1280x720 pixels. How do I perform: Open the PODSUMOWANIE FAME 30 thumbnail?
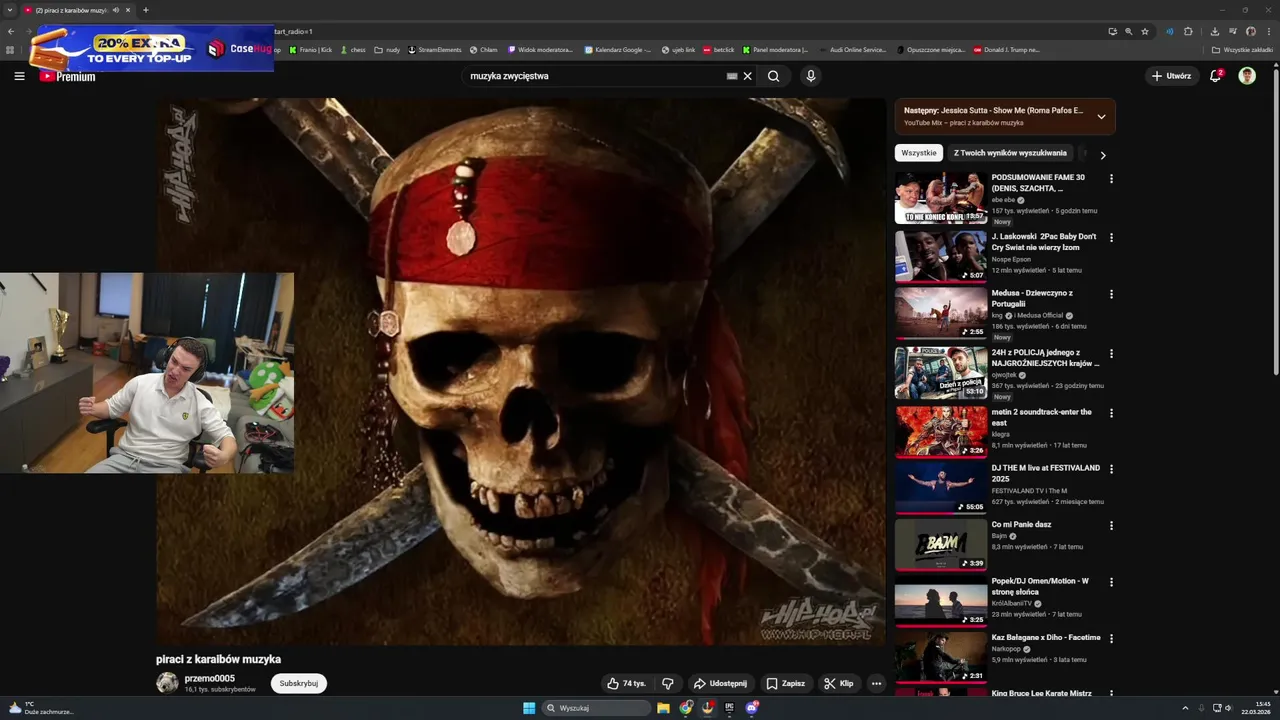click(x=940, y=198)
